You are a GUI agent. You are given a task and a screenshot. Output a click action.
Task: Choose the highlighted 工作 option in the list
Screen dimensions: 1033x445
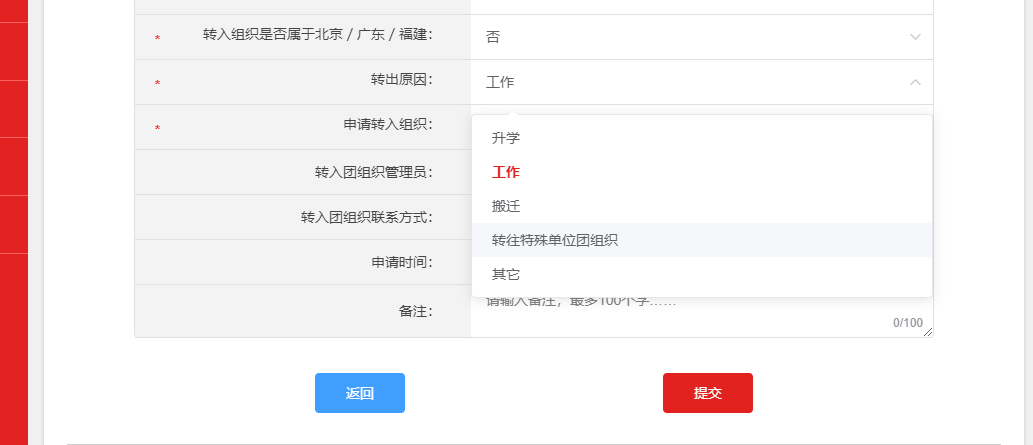coord(506,172)
